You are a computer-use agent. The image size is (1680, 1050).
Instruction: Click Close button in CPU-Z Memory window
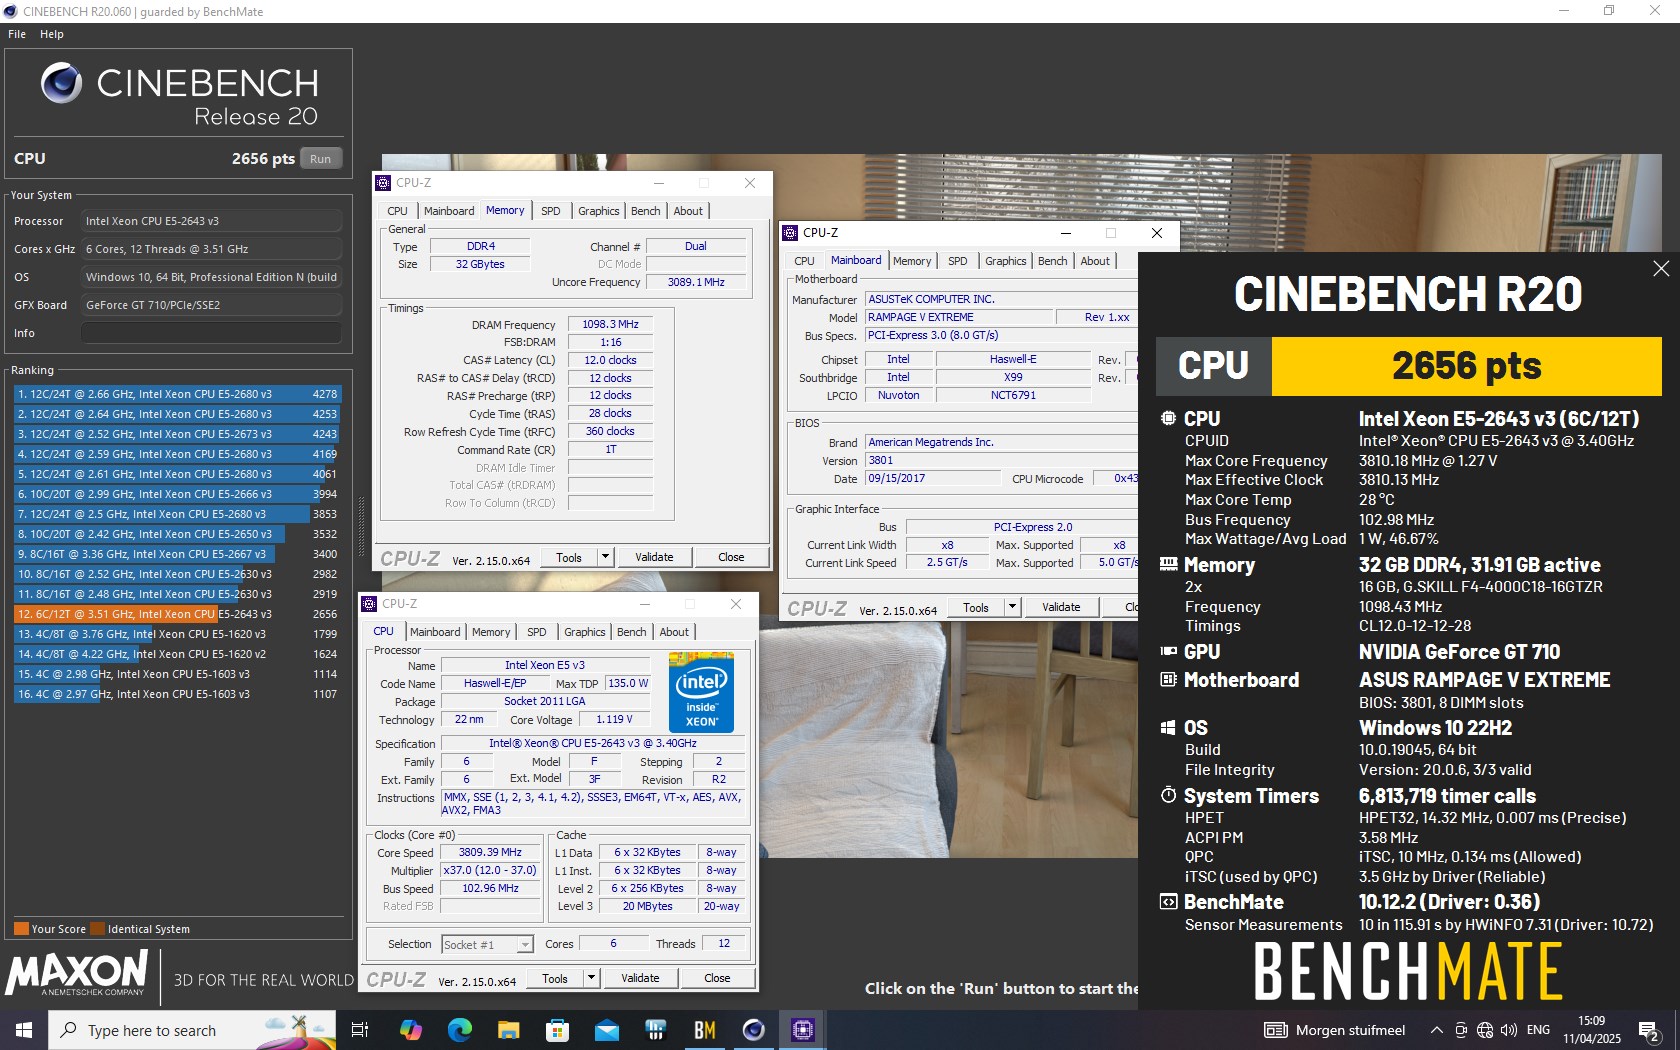tap(731, 557)
